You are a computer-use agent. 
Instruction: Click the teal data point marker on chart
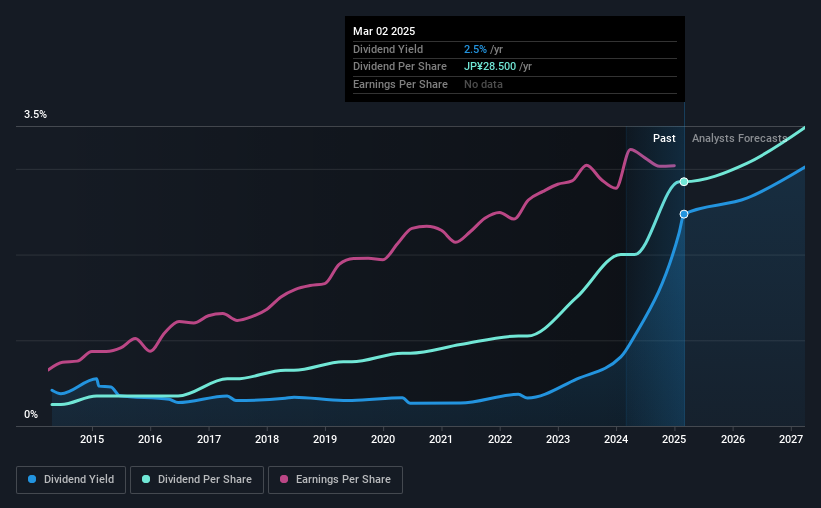coord(684,182)
